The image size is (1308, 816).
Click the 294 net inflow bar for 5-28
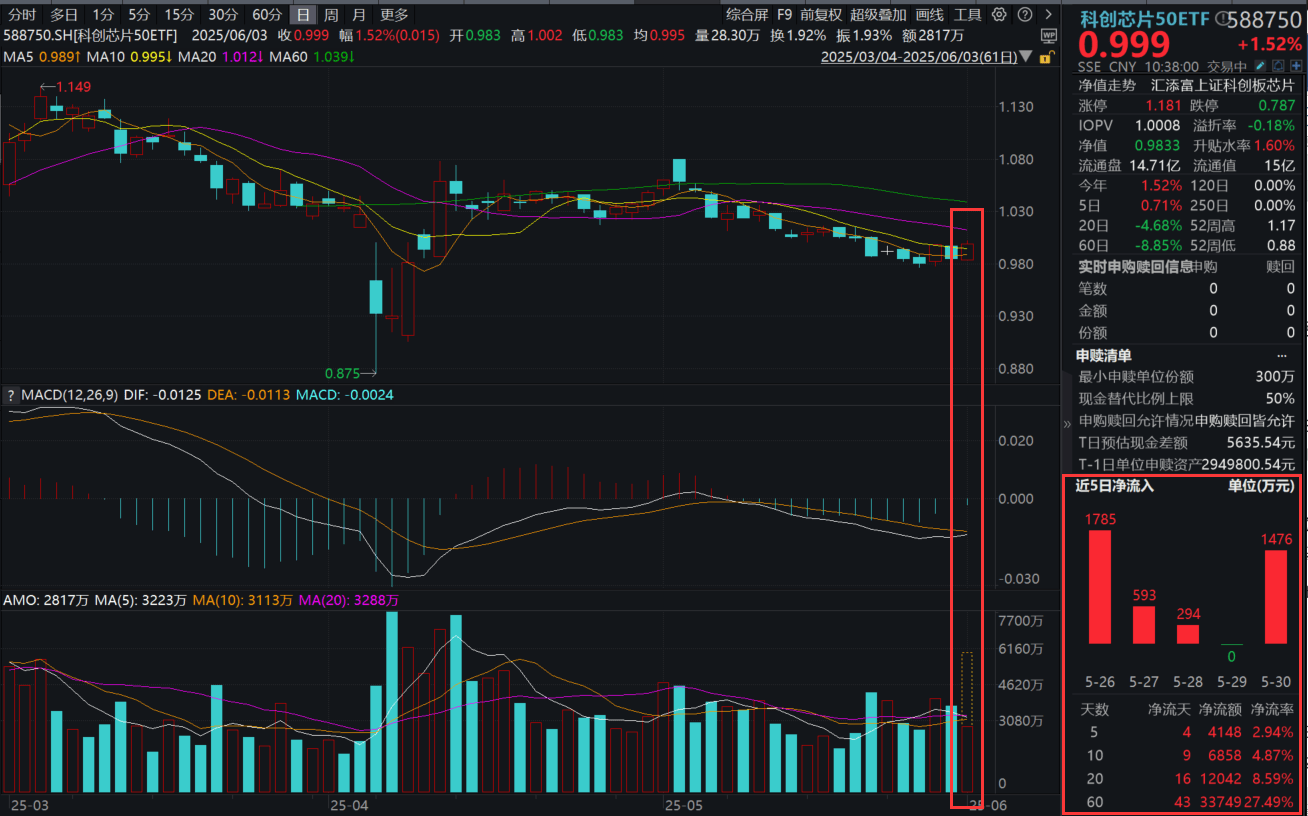(x=1188, y=635)
